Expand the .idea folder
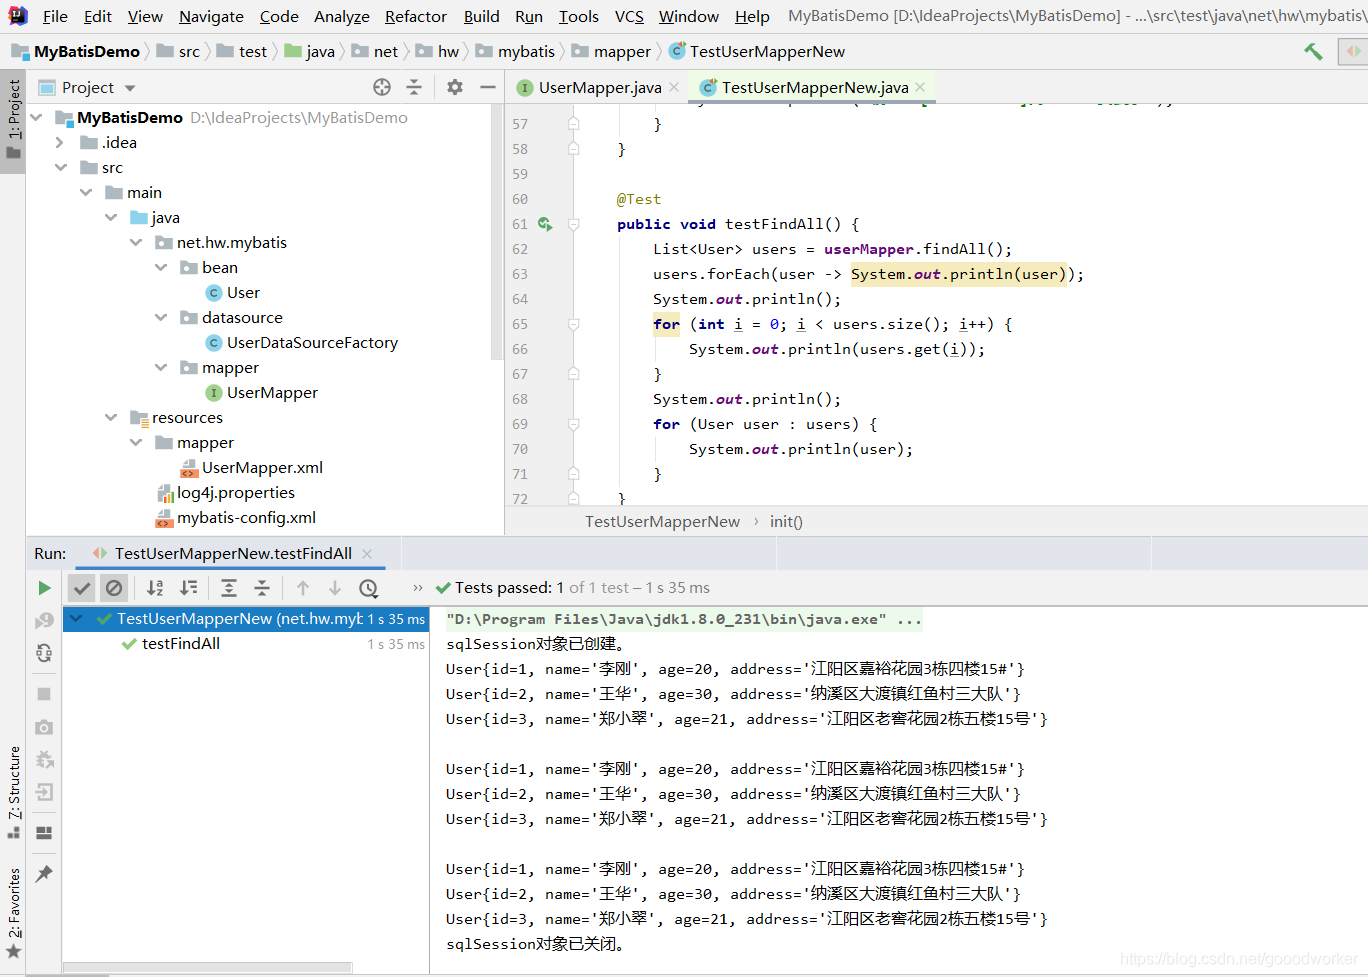 (x=60, y=143)
